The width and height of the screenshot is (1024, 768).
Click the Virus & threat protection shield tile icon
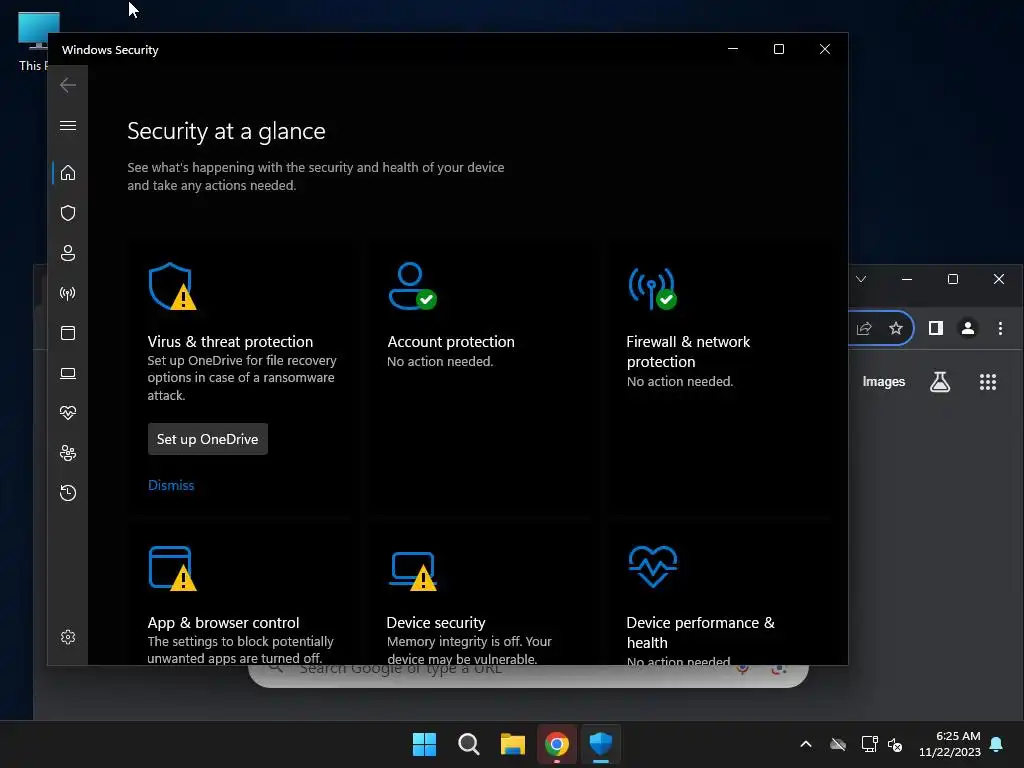(172, 286)
